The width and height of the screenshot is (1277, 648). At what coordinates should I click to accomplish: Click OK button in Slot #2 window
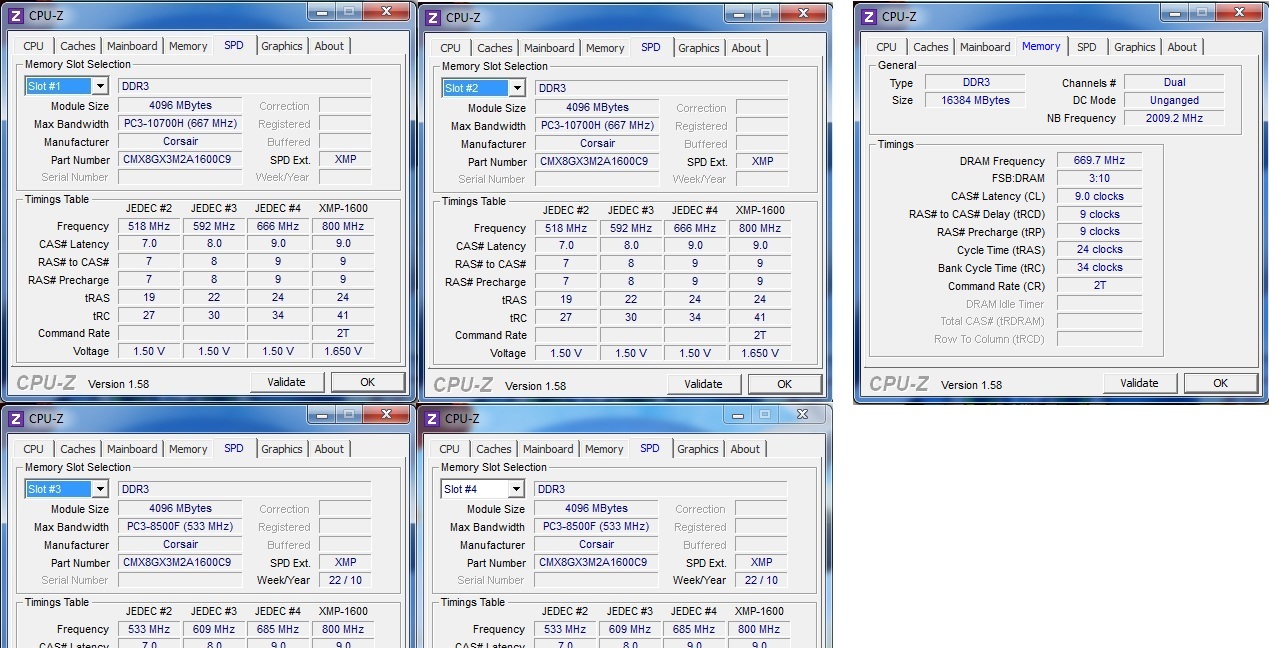pos(785,384)
